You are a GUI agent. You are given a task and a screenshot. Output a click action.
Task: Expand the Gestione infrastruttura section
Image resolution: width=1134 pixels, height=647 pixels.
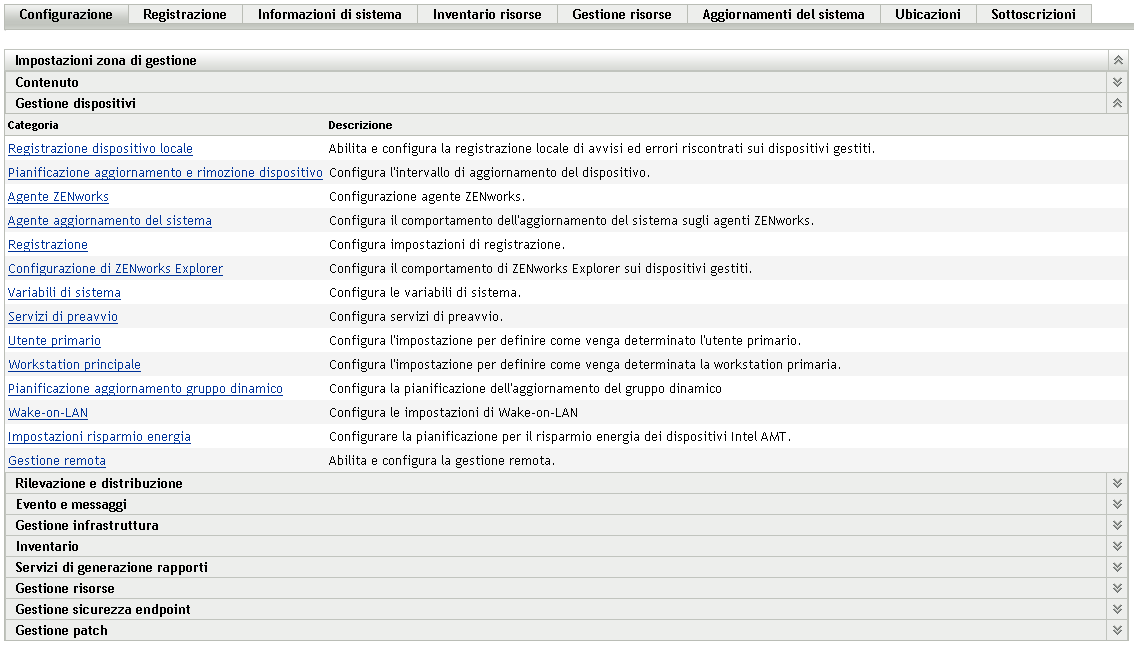pos(1116,525)
